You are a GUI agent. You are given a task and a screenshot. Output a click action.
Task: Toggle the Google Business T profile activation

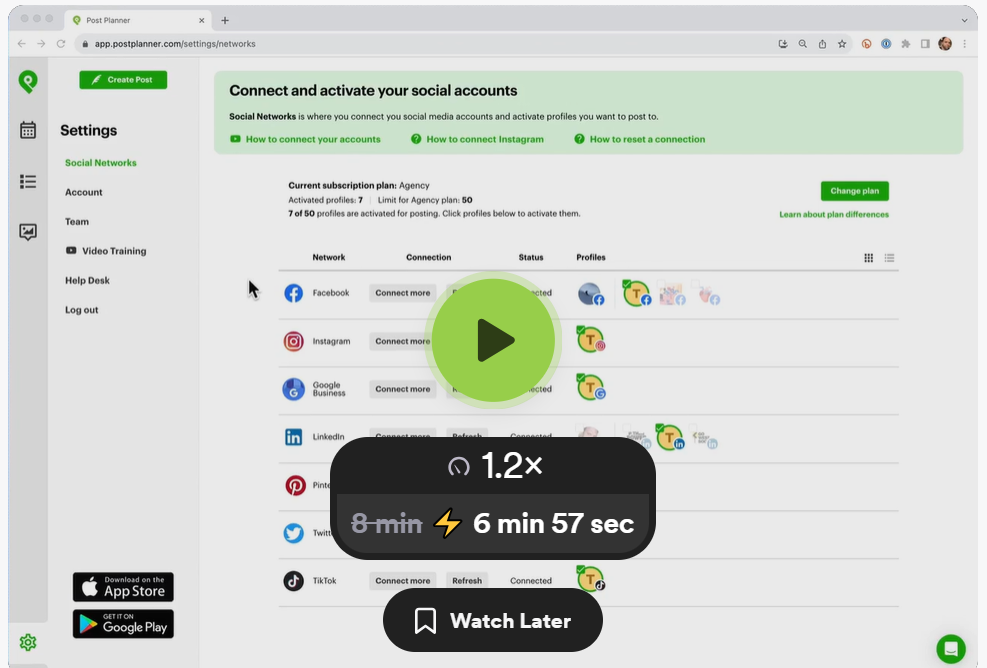tap(590, 387)
